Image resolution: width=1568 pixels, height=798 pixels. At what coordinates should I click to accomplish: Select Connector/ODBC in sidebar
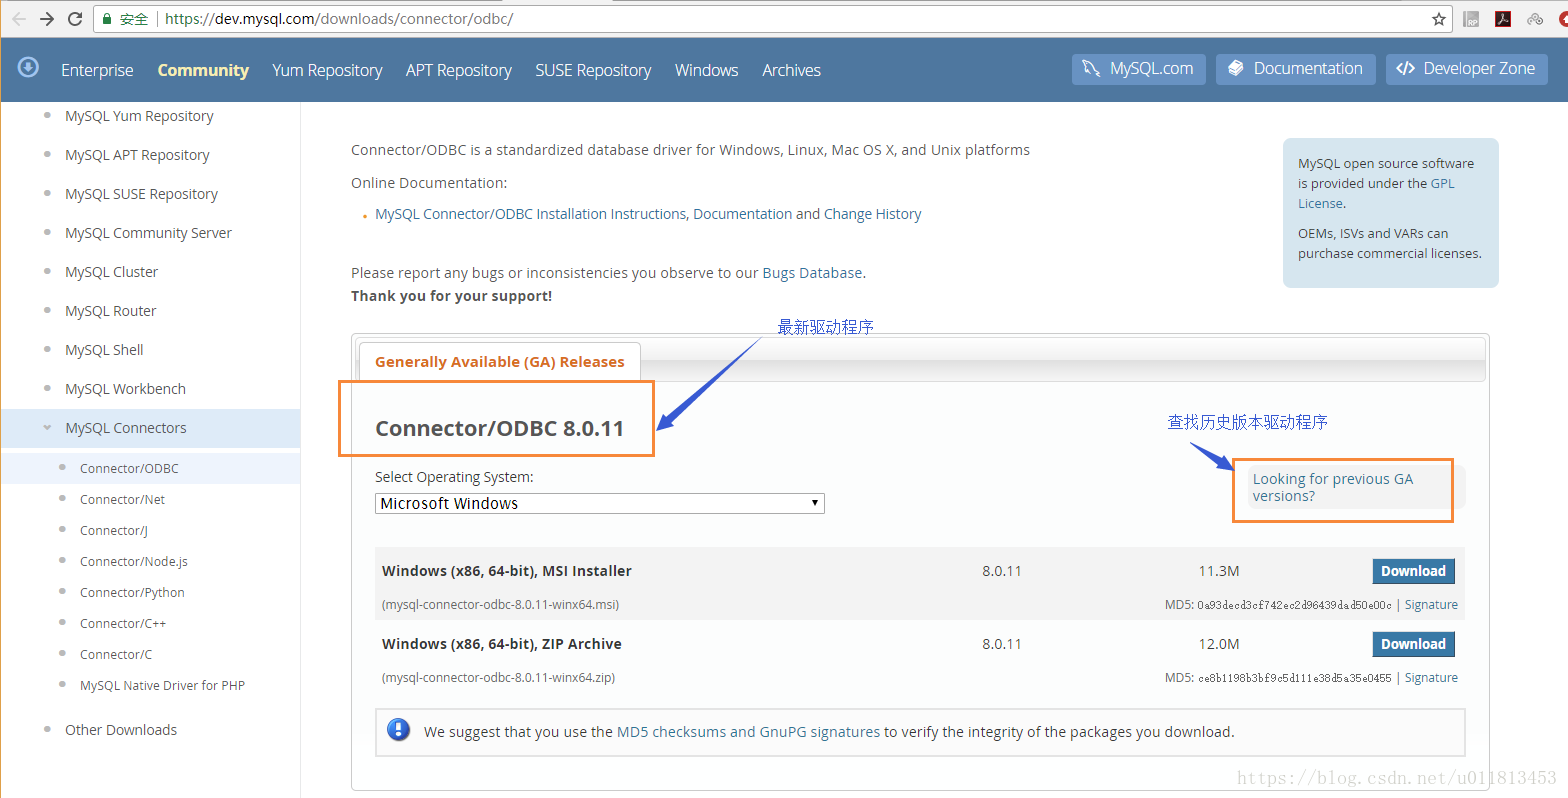tap(129, 468)
